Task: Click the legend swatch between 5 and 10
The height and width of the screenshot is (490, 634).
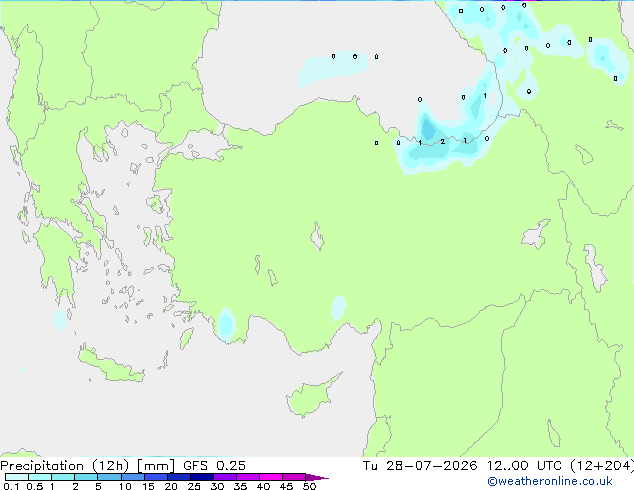Action: (109, 477)
